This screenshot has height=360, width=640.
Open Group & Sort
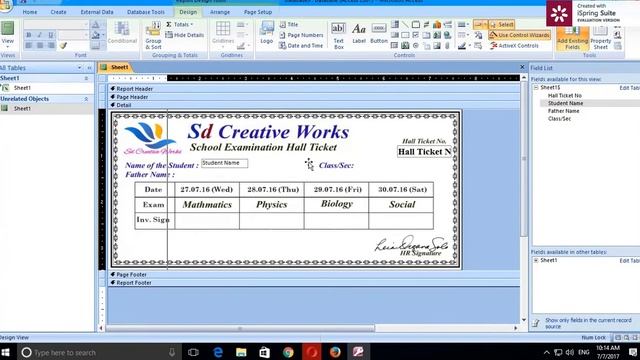[153, 36]
